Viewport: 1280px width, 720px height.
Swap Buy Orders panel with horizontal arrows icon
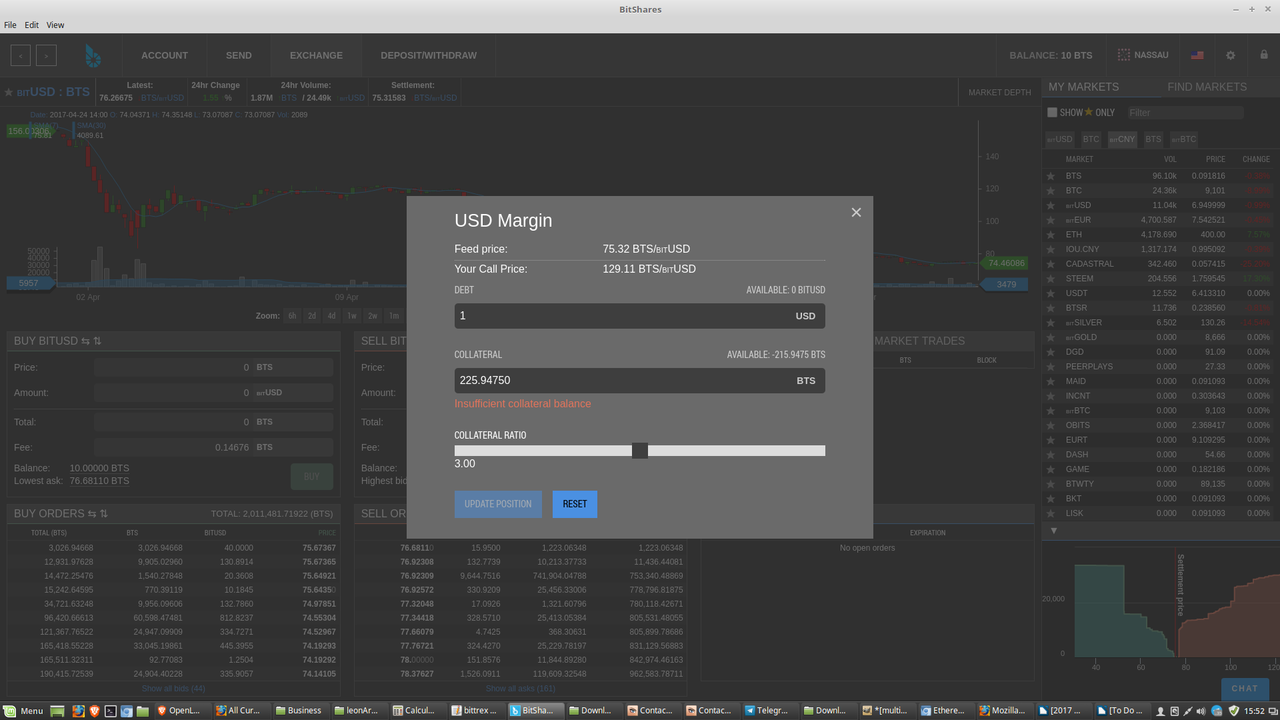[92, 514]
